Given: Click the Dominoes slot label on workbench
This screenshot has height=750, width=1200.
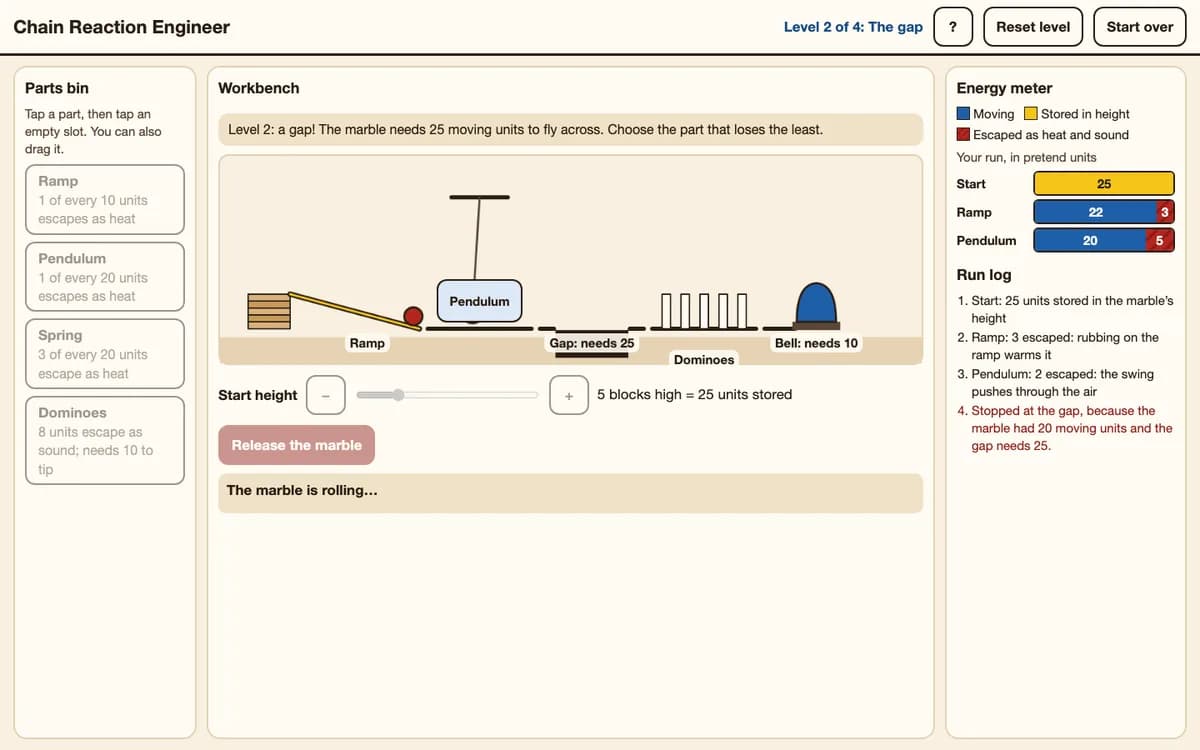Looking at the screenshot, I should (x=704, y=359).
